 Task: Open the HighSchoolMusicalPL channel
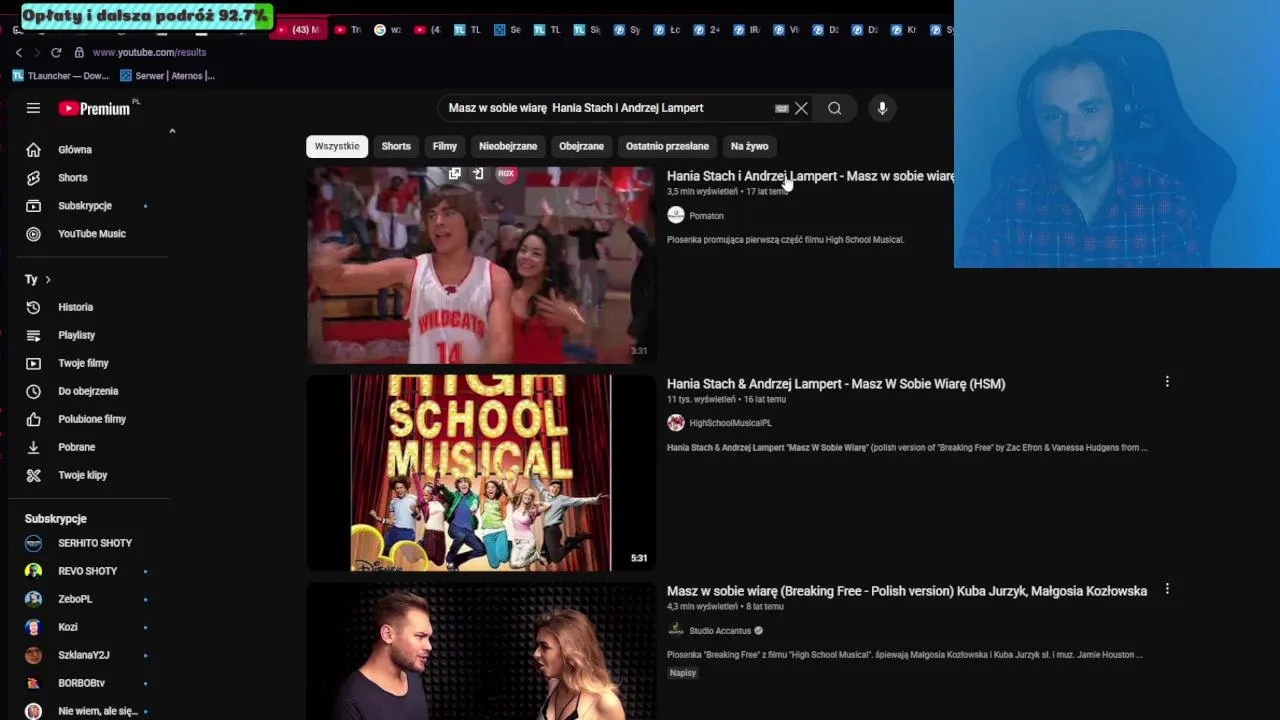pyautogui.click(x=730, y=423)
